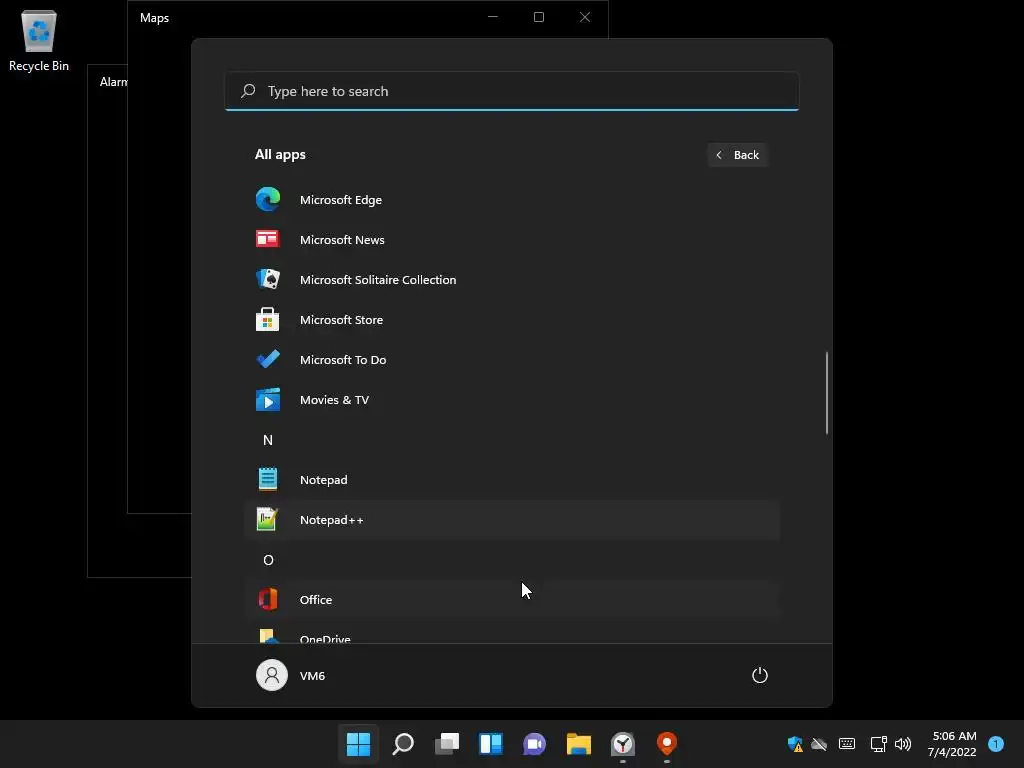Screen dimensions: 1024x768
Task: Open Microsoft Solitaire Collection icon
Action: 268,280
